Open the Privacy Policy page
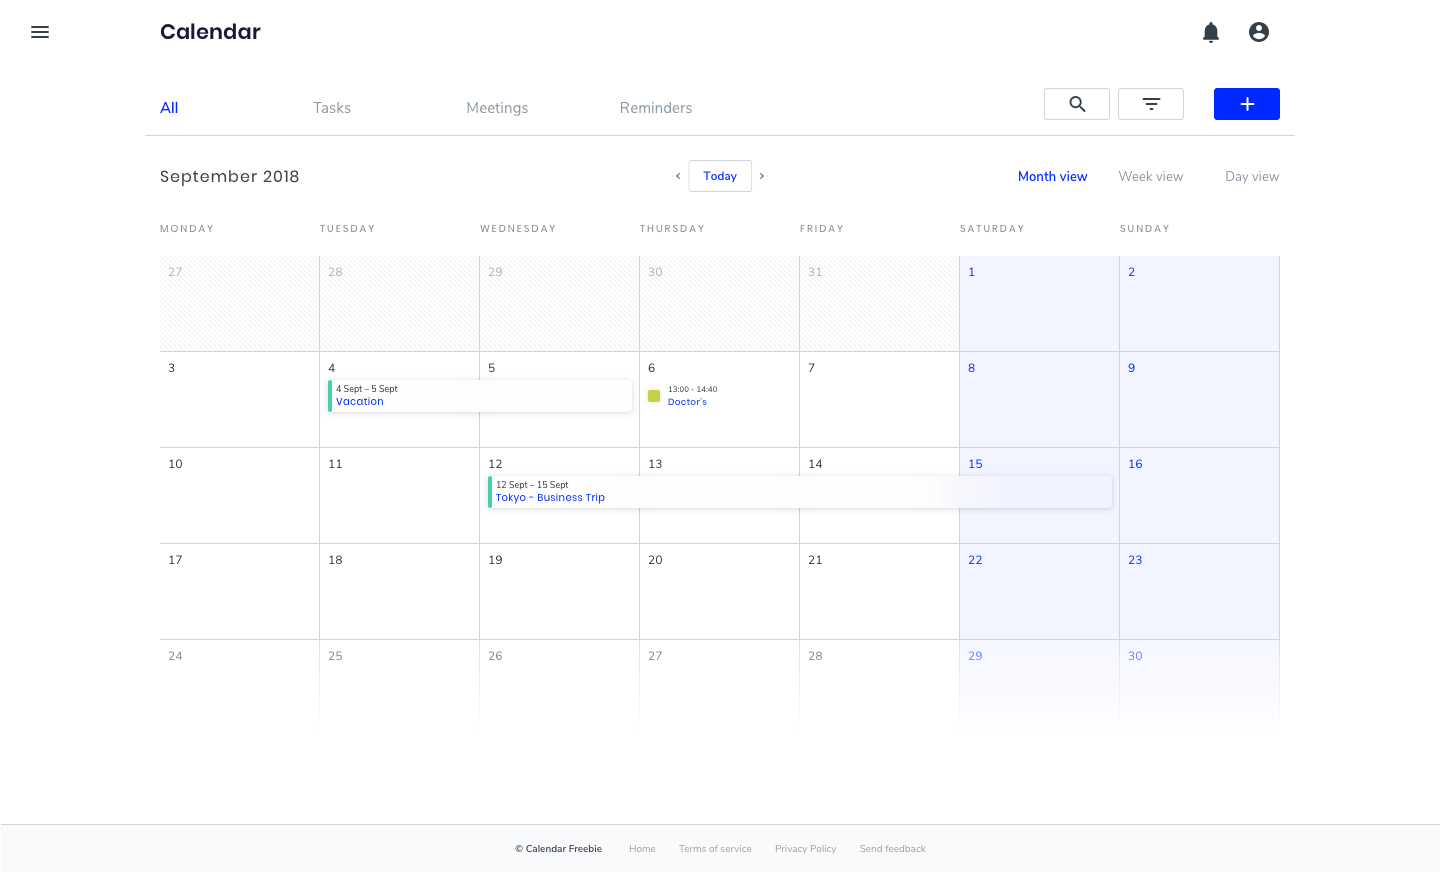The image size is (1440, 872). (805, 848)
